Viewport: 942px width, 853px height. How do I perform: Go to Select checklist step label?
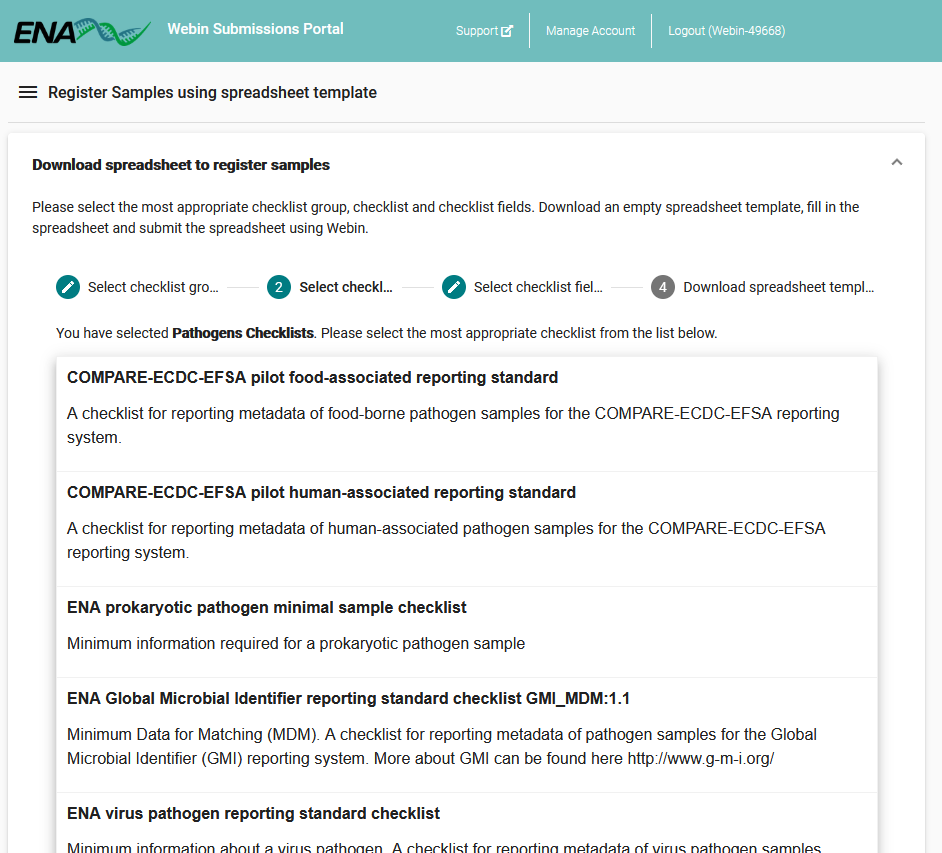pyautogui.click(x=346, y=287)
